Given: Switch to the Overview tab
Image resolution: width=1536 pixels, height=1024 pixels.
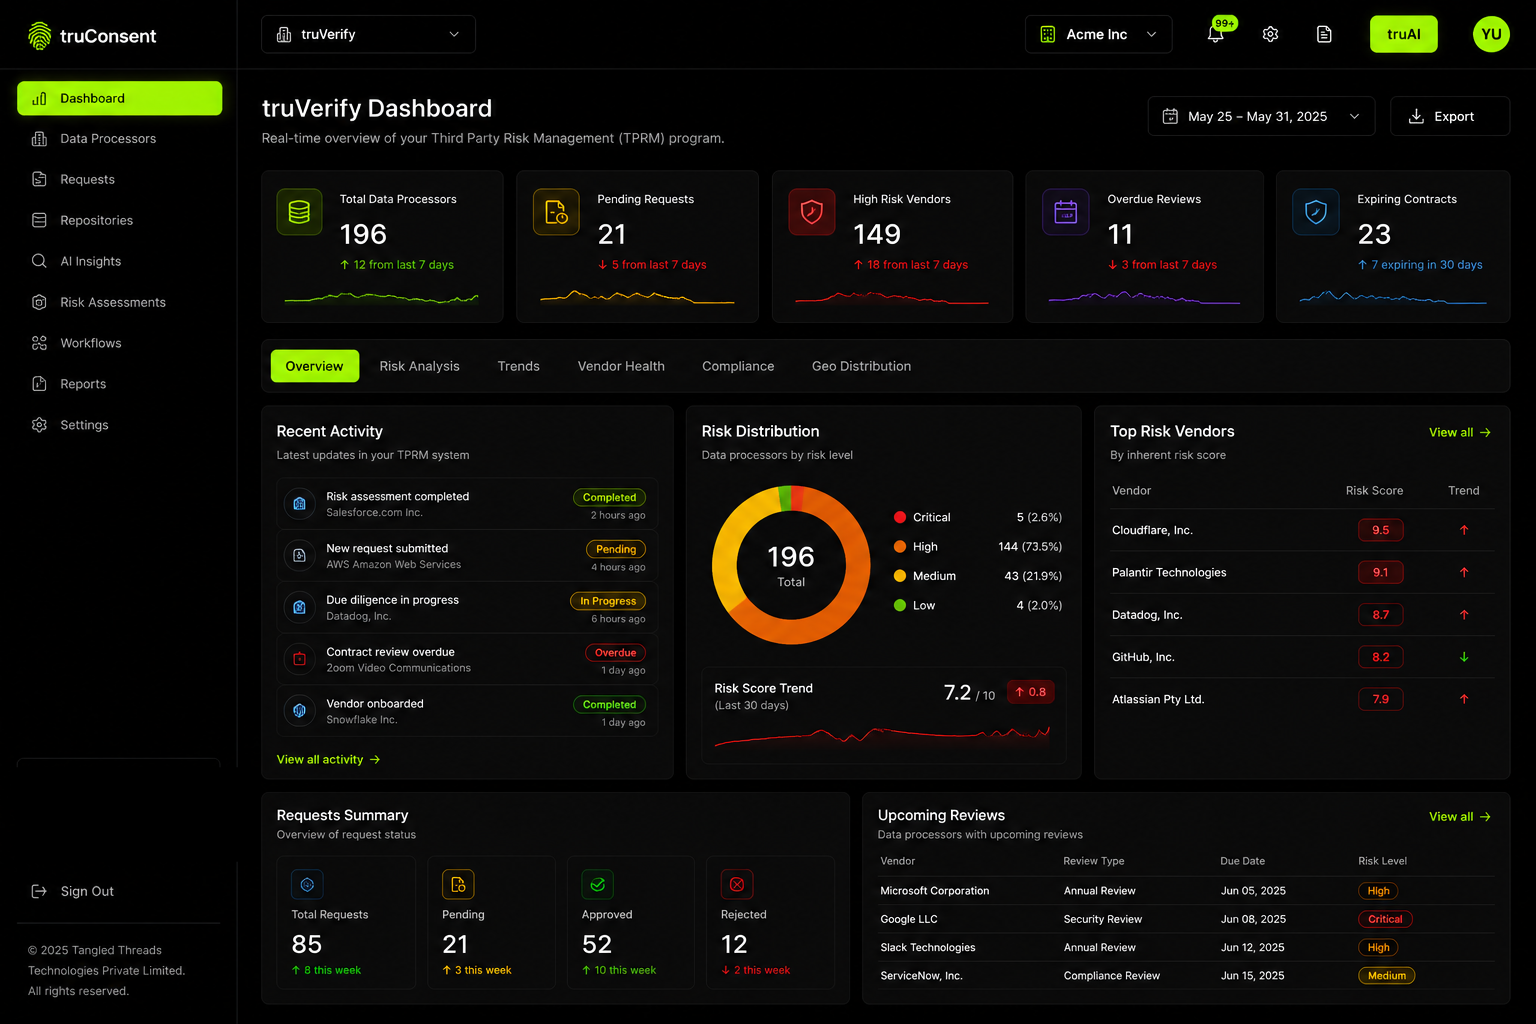Looking at the screenshot, I should 314,366.
